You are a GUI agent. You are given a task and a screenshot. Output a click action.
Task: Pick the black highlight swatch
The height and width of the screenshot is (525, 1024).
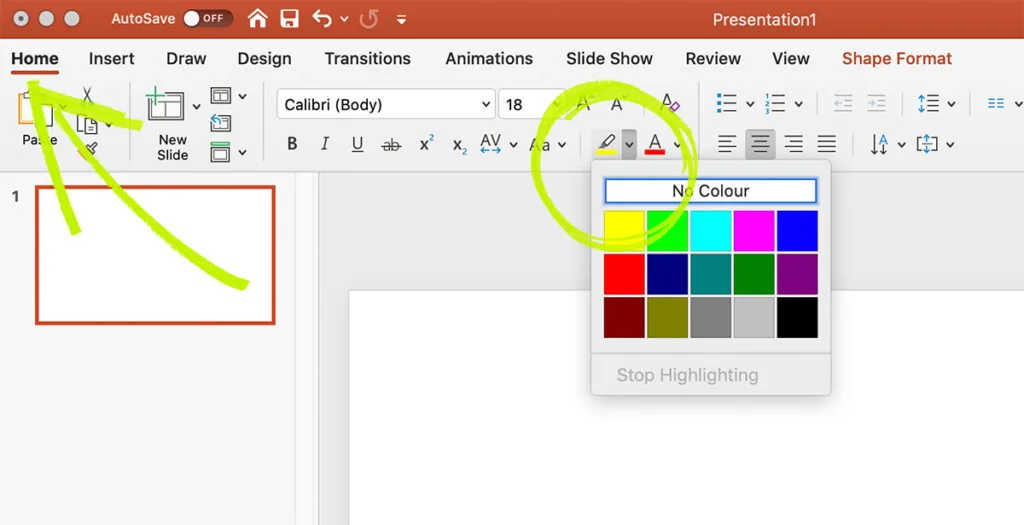(x=797, y=317)
